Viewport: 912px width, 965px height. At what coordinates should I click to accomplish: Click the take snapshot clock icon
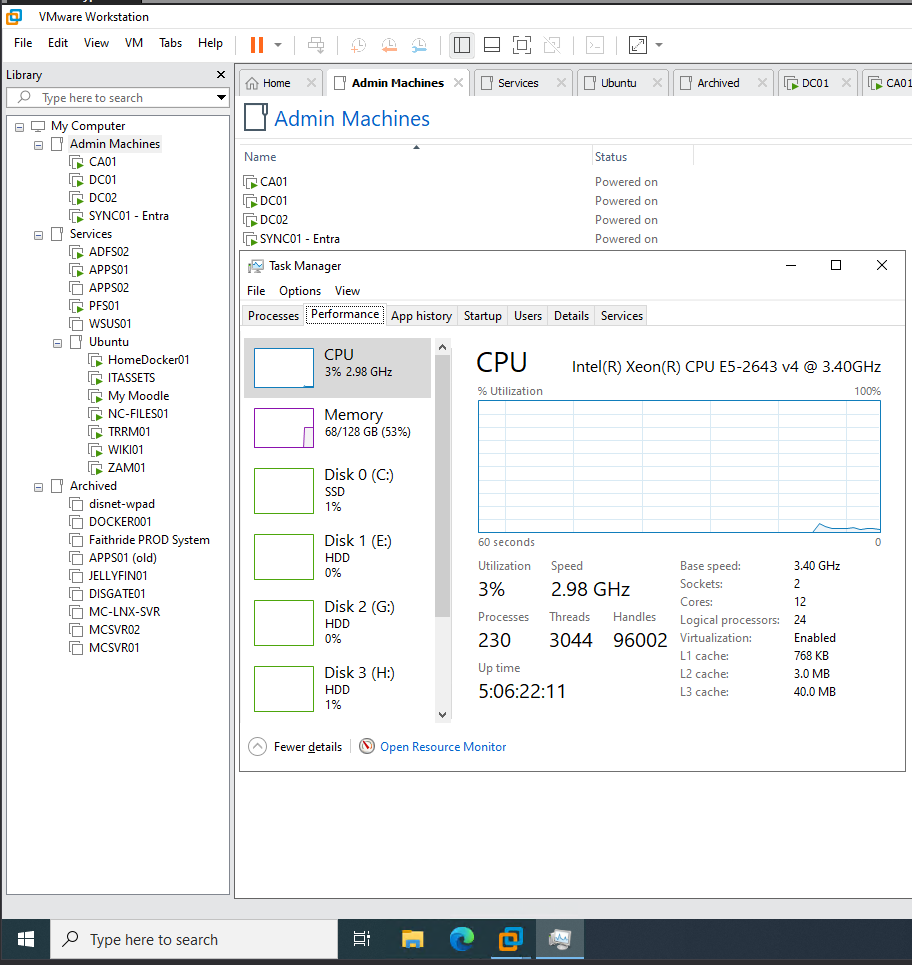(358, 44)
